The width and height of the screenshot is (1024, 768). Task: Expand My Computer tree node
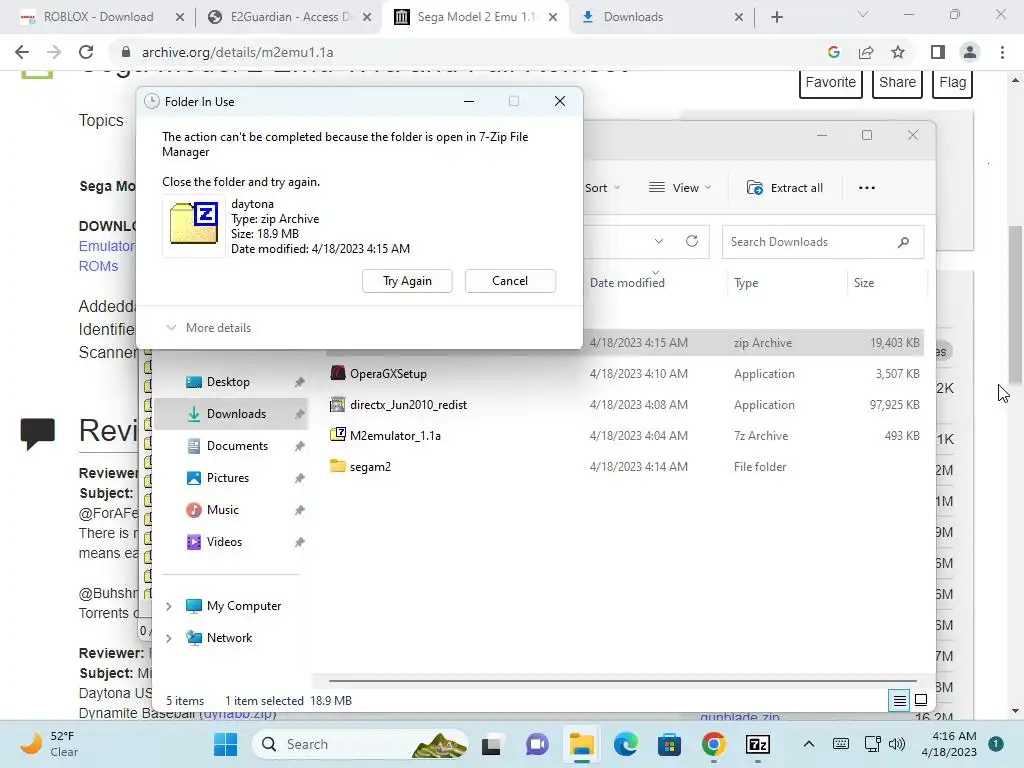click(x=168, y=607)
